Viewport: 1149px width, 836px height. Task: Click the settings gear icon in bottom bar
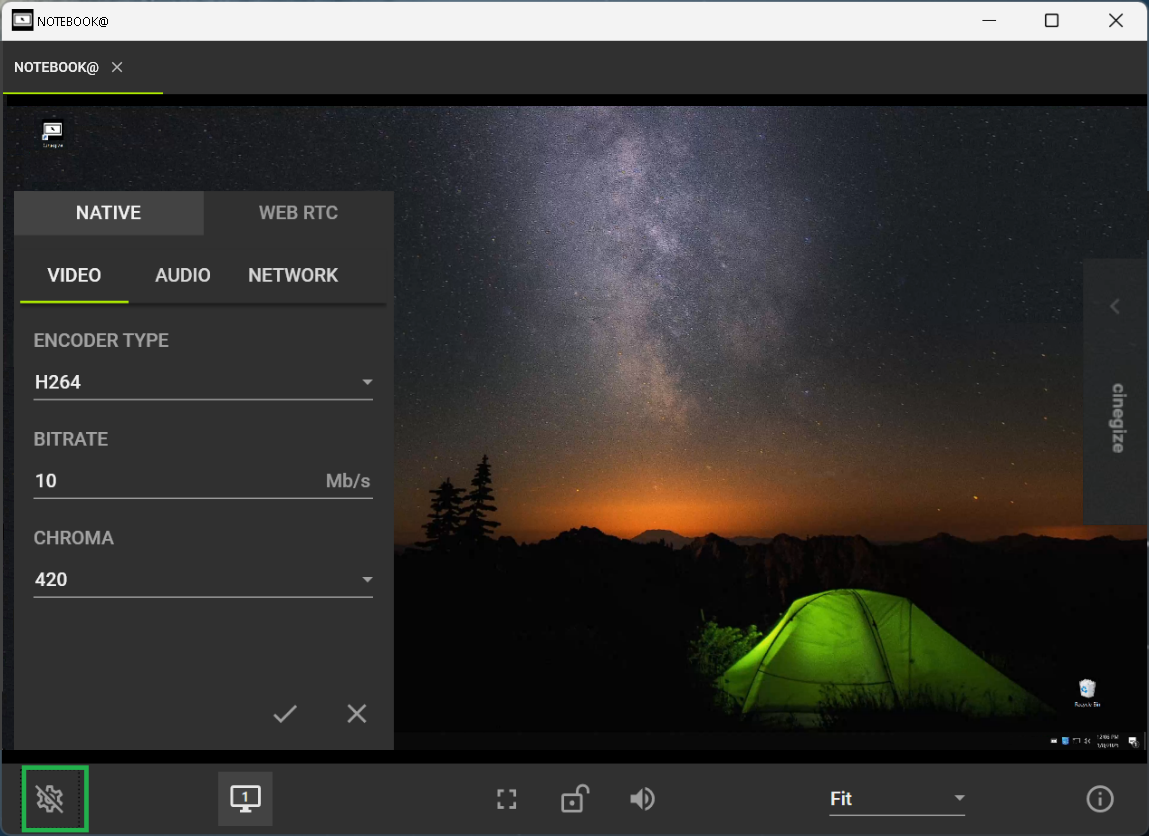(x=50, y=798)
